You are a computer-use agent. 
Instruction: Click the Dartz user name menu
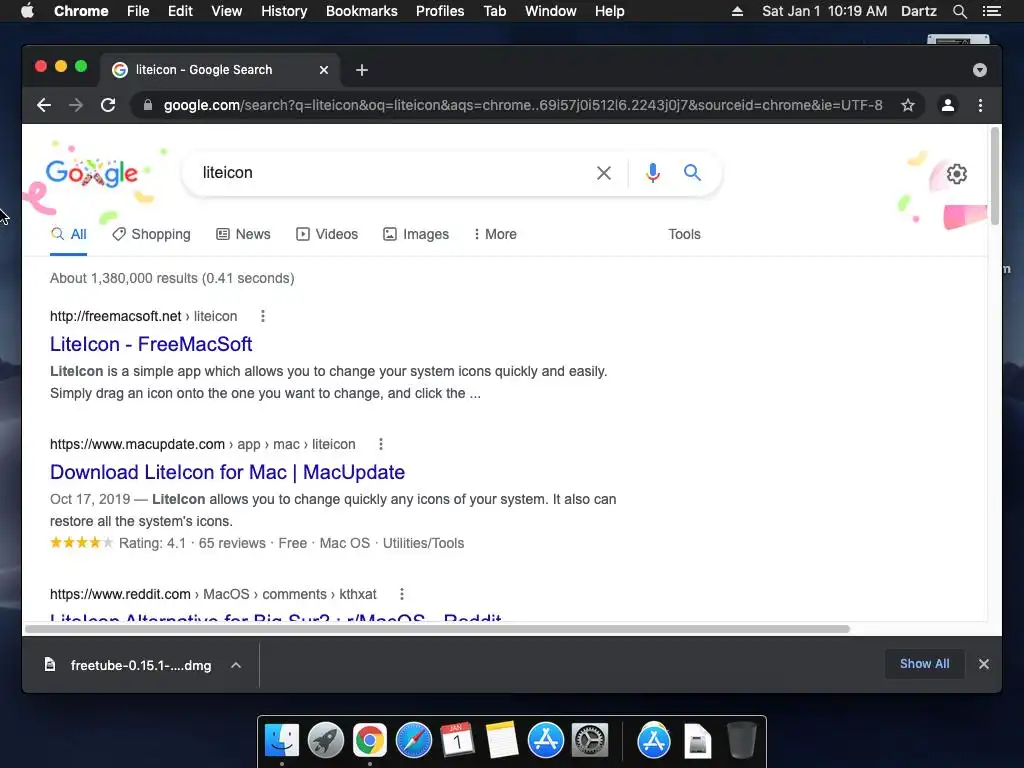(919, 11)
